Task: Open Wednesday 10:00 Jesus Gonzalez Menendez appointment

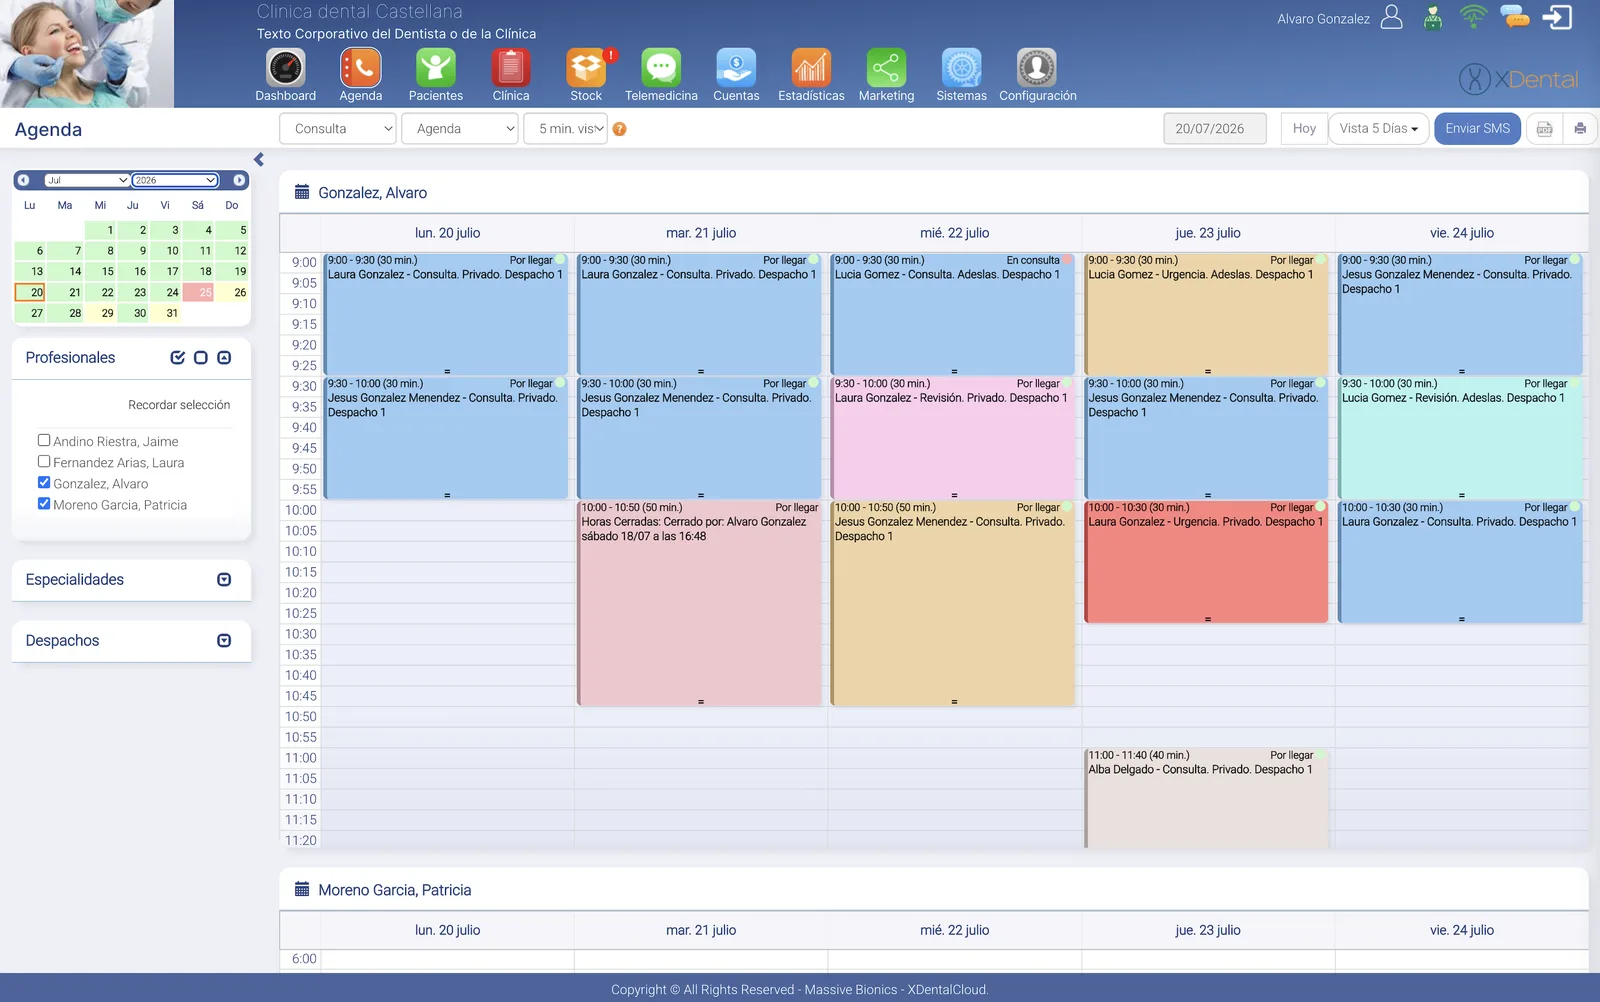Action: 953,604
